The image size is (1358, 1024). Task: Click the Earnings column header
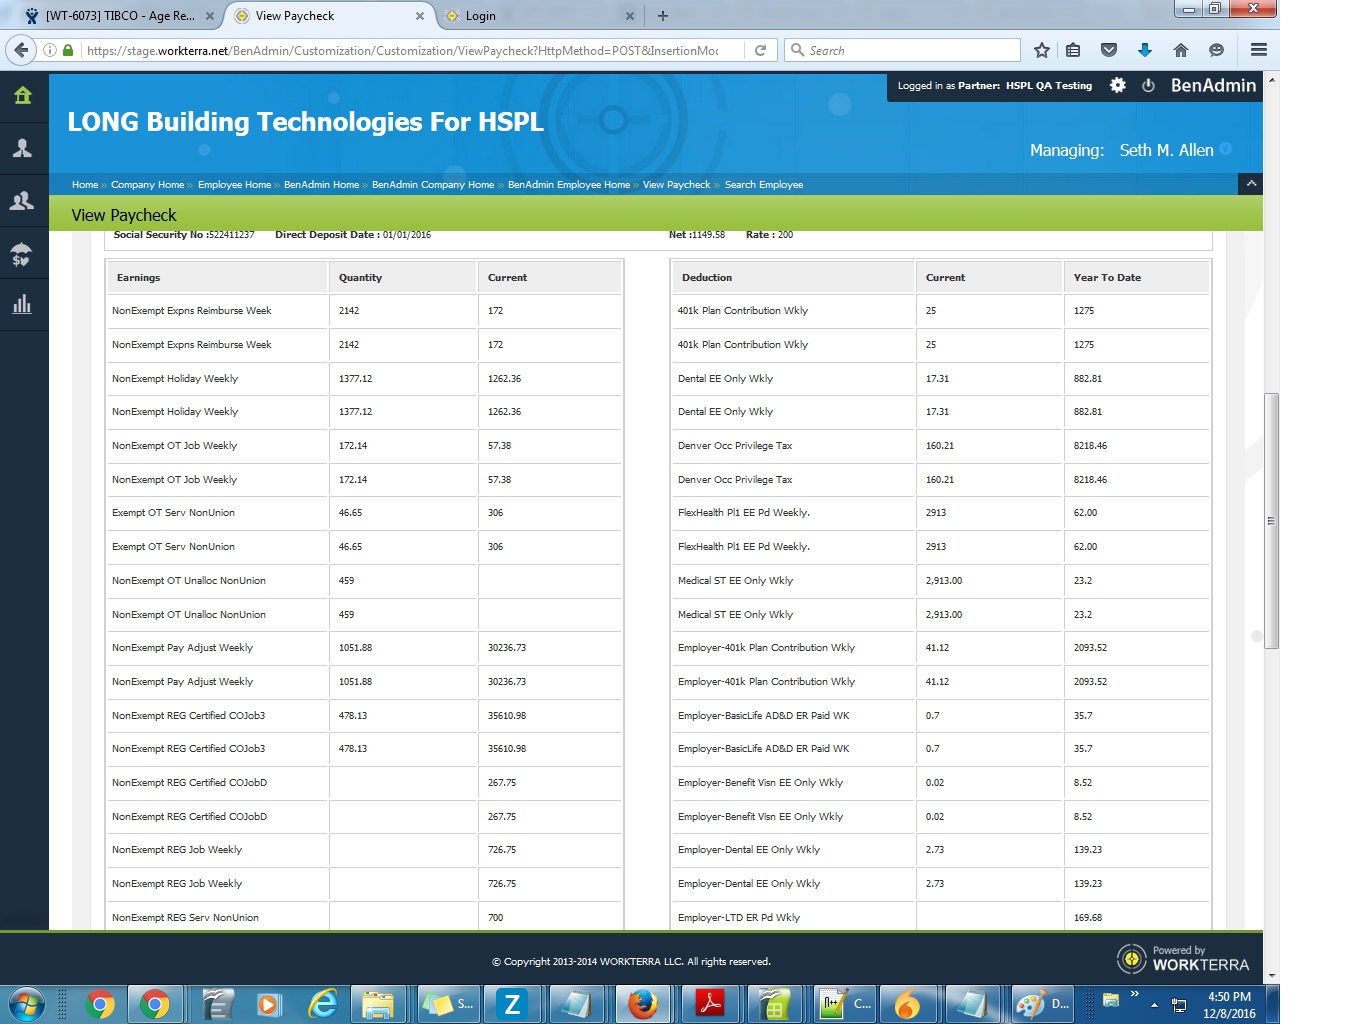pyautogui.click(x=217, y=277)
